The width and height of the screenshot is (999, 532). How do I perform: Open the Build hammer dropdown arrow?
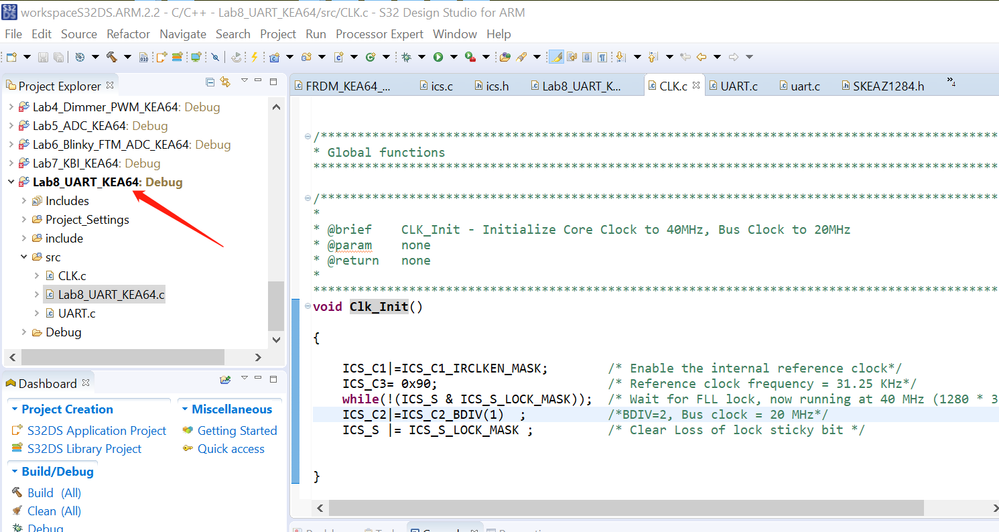pos(127,57)
